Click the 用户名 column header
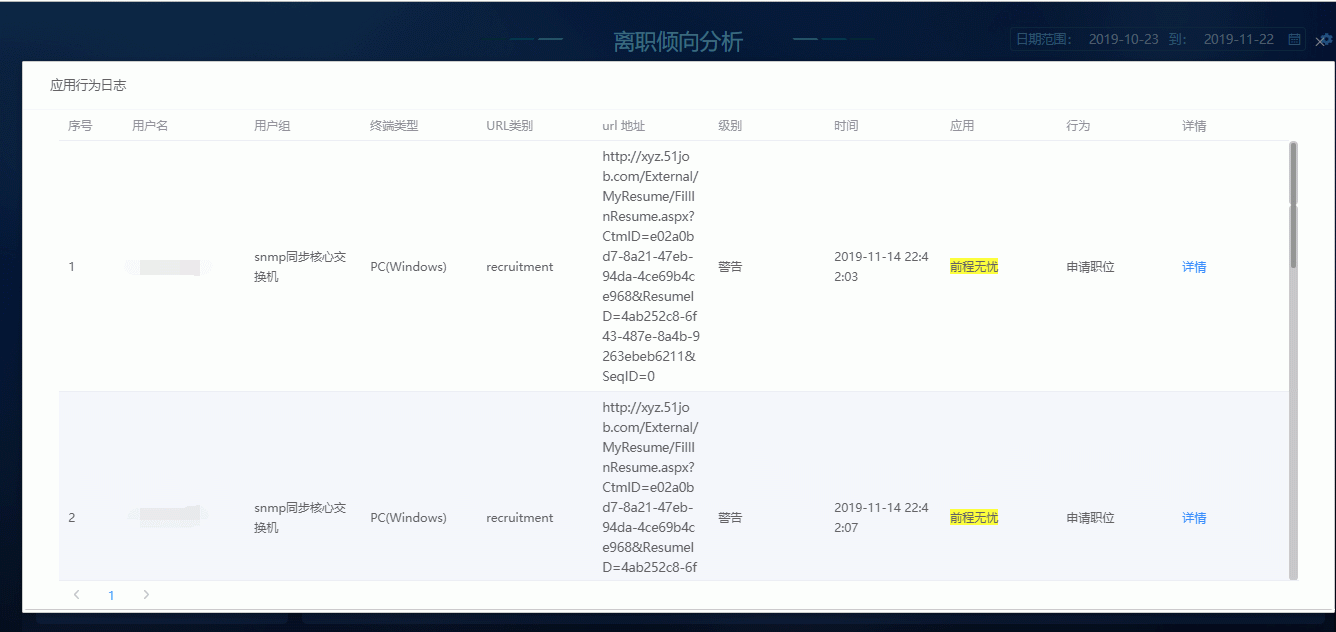1336x632 pixels. [150, 126]
